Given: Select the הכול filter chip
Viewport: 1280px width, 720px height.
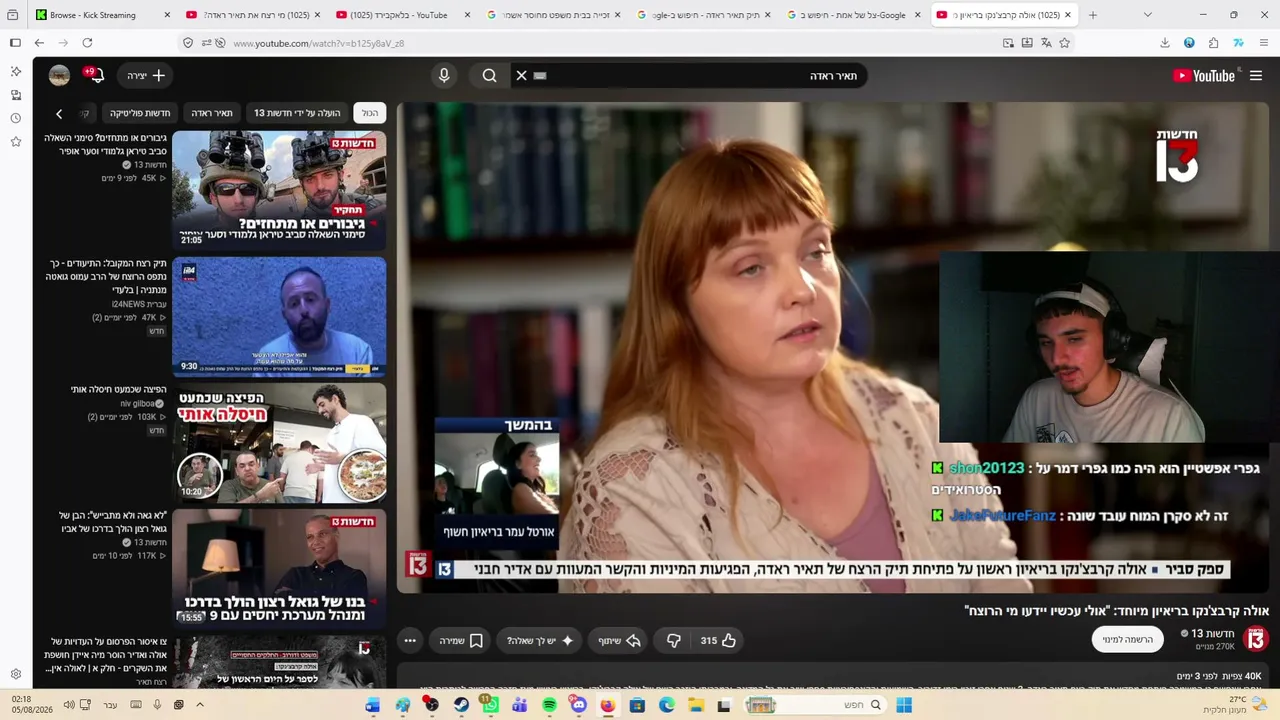Looking at the screenshot, I should pyautogui.click(x=370, y=113).
